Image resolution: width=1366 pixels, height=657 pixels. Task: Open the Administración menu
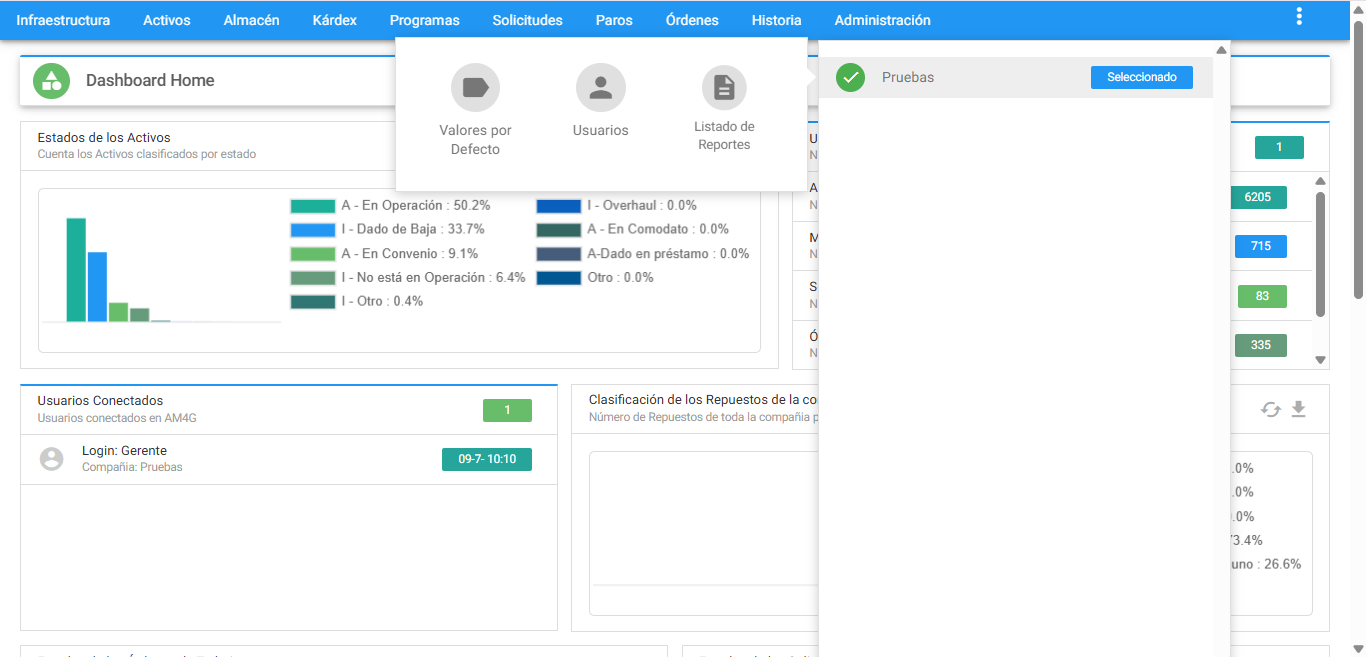pyautogui.click(x=882, y=20)
